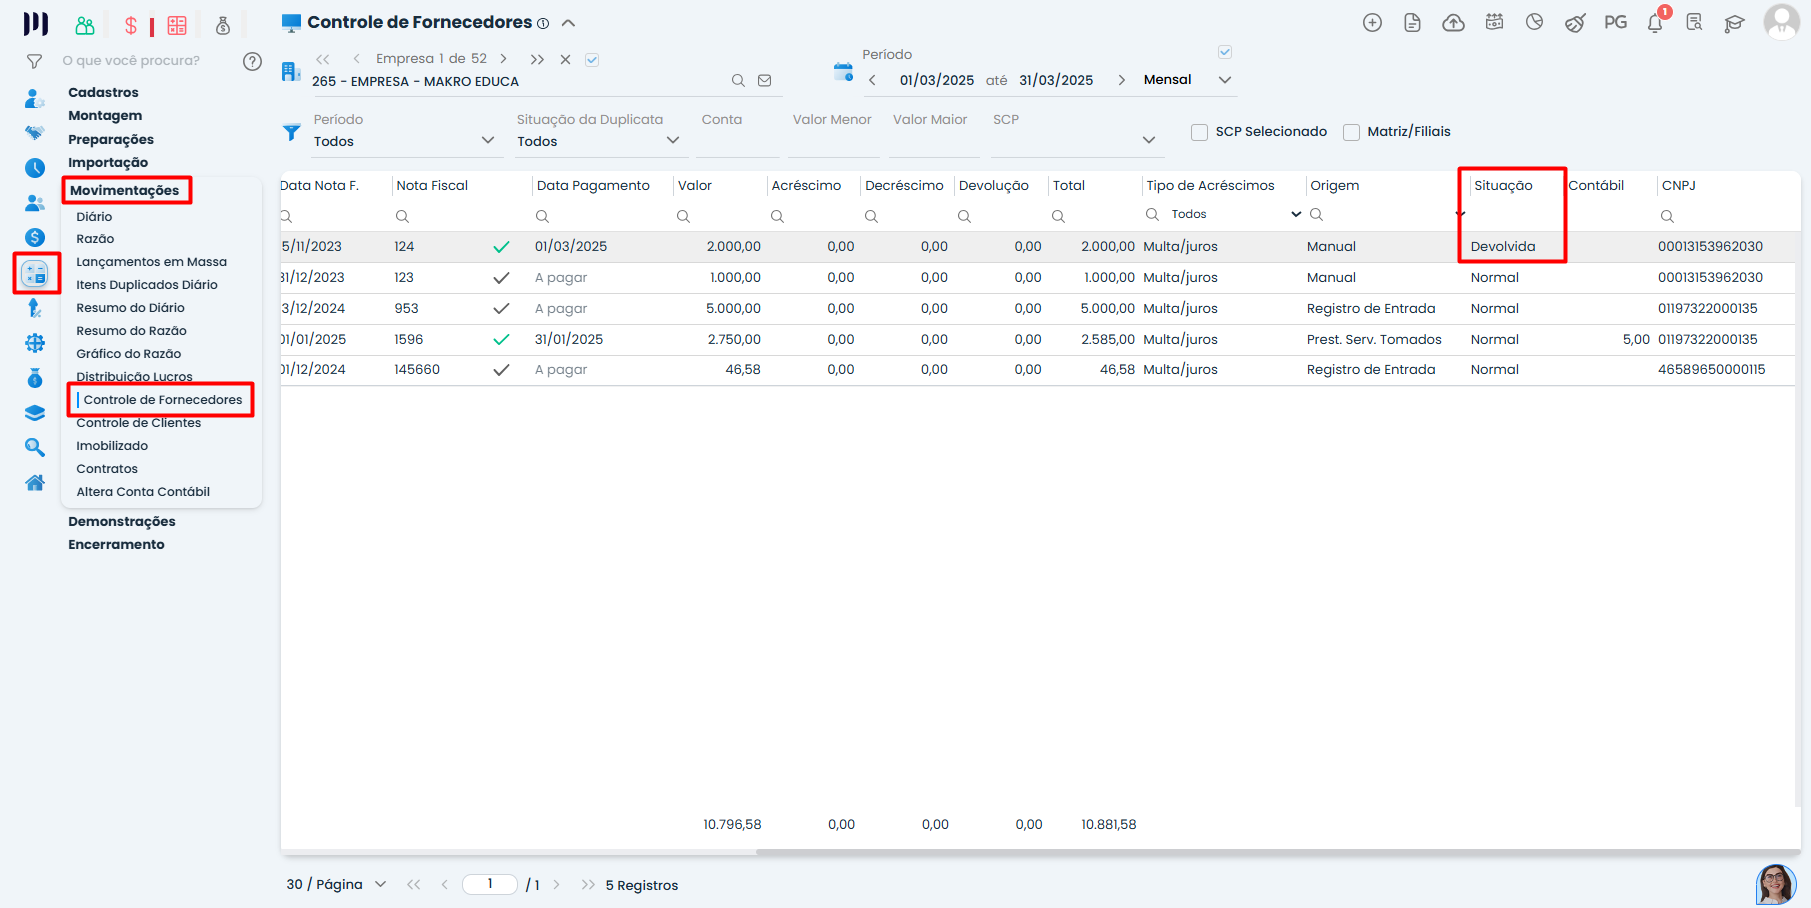Click the Valor Menor input field

point(833,142)
